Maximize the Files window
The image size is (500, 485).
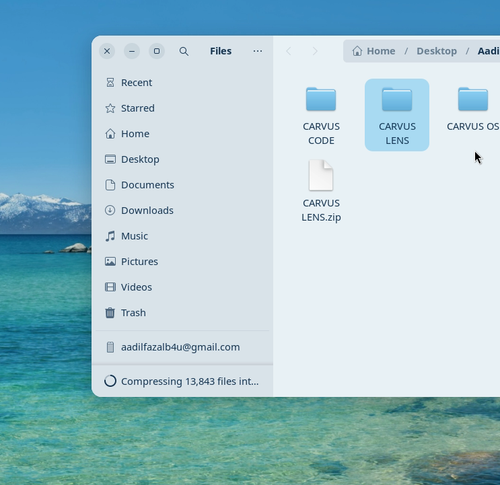157,51
